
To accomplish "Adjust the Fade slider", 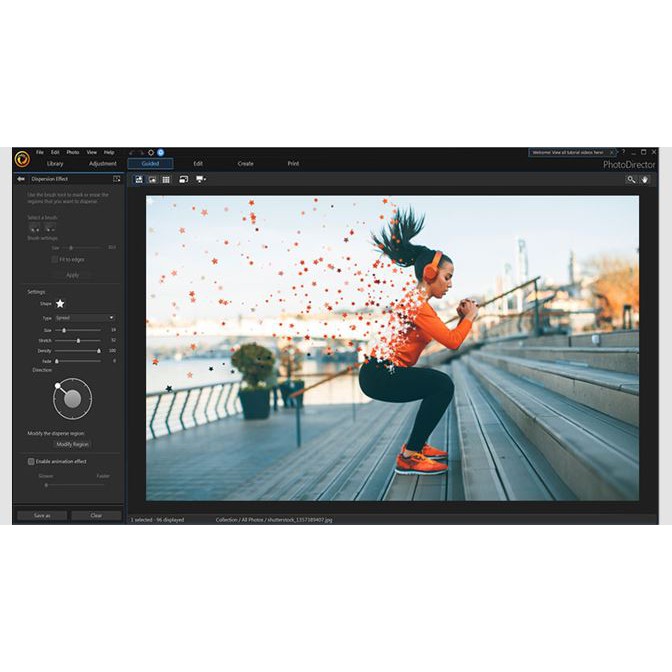I will point(78,361).
